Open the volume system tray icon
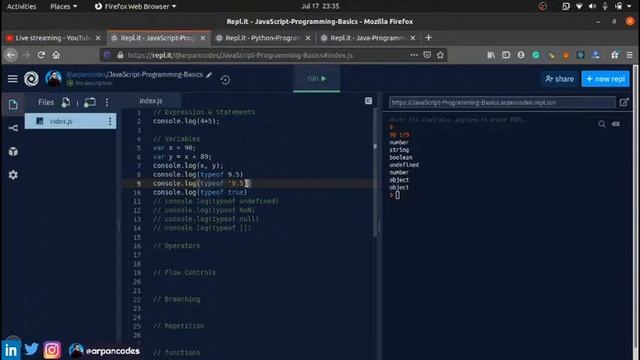This screenshot has width=640, height=360. point(592,6)
